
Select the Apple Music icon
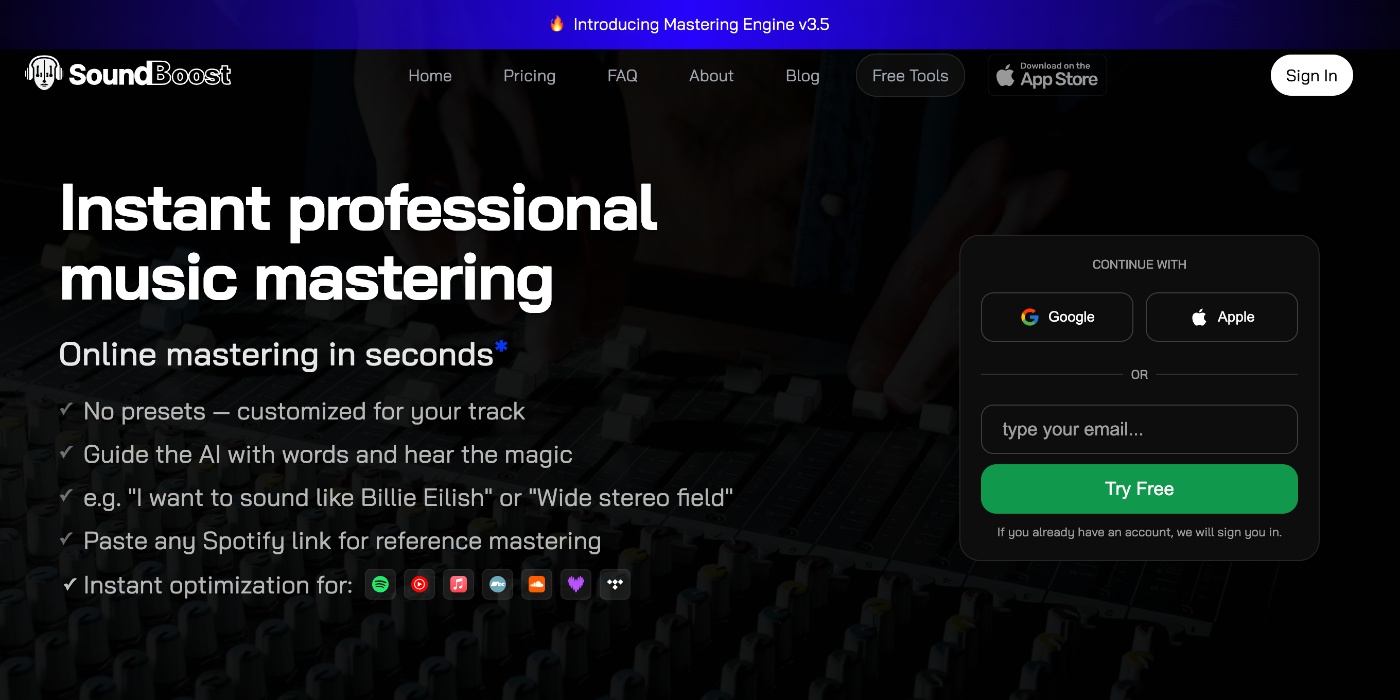click(x=458, y=585)
